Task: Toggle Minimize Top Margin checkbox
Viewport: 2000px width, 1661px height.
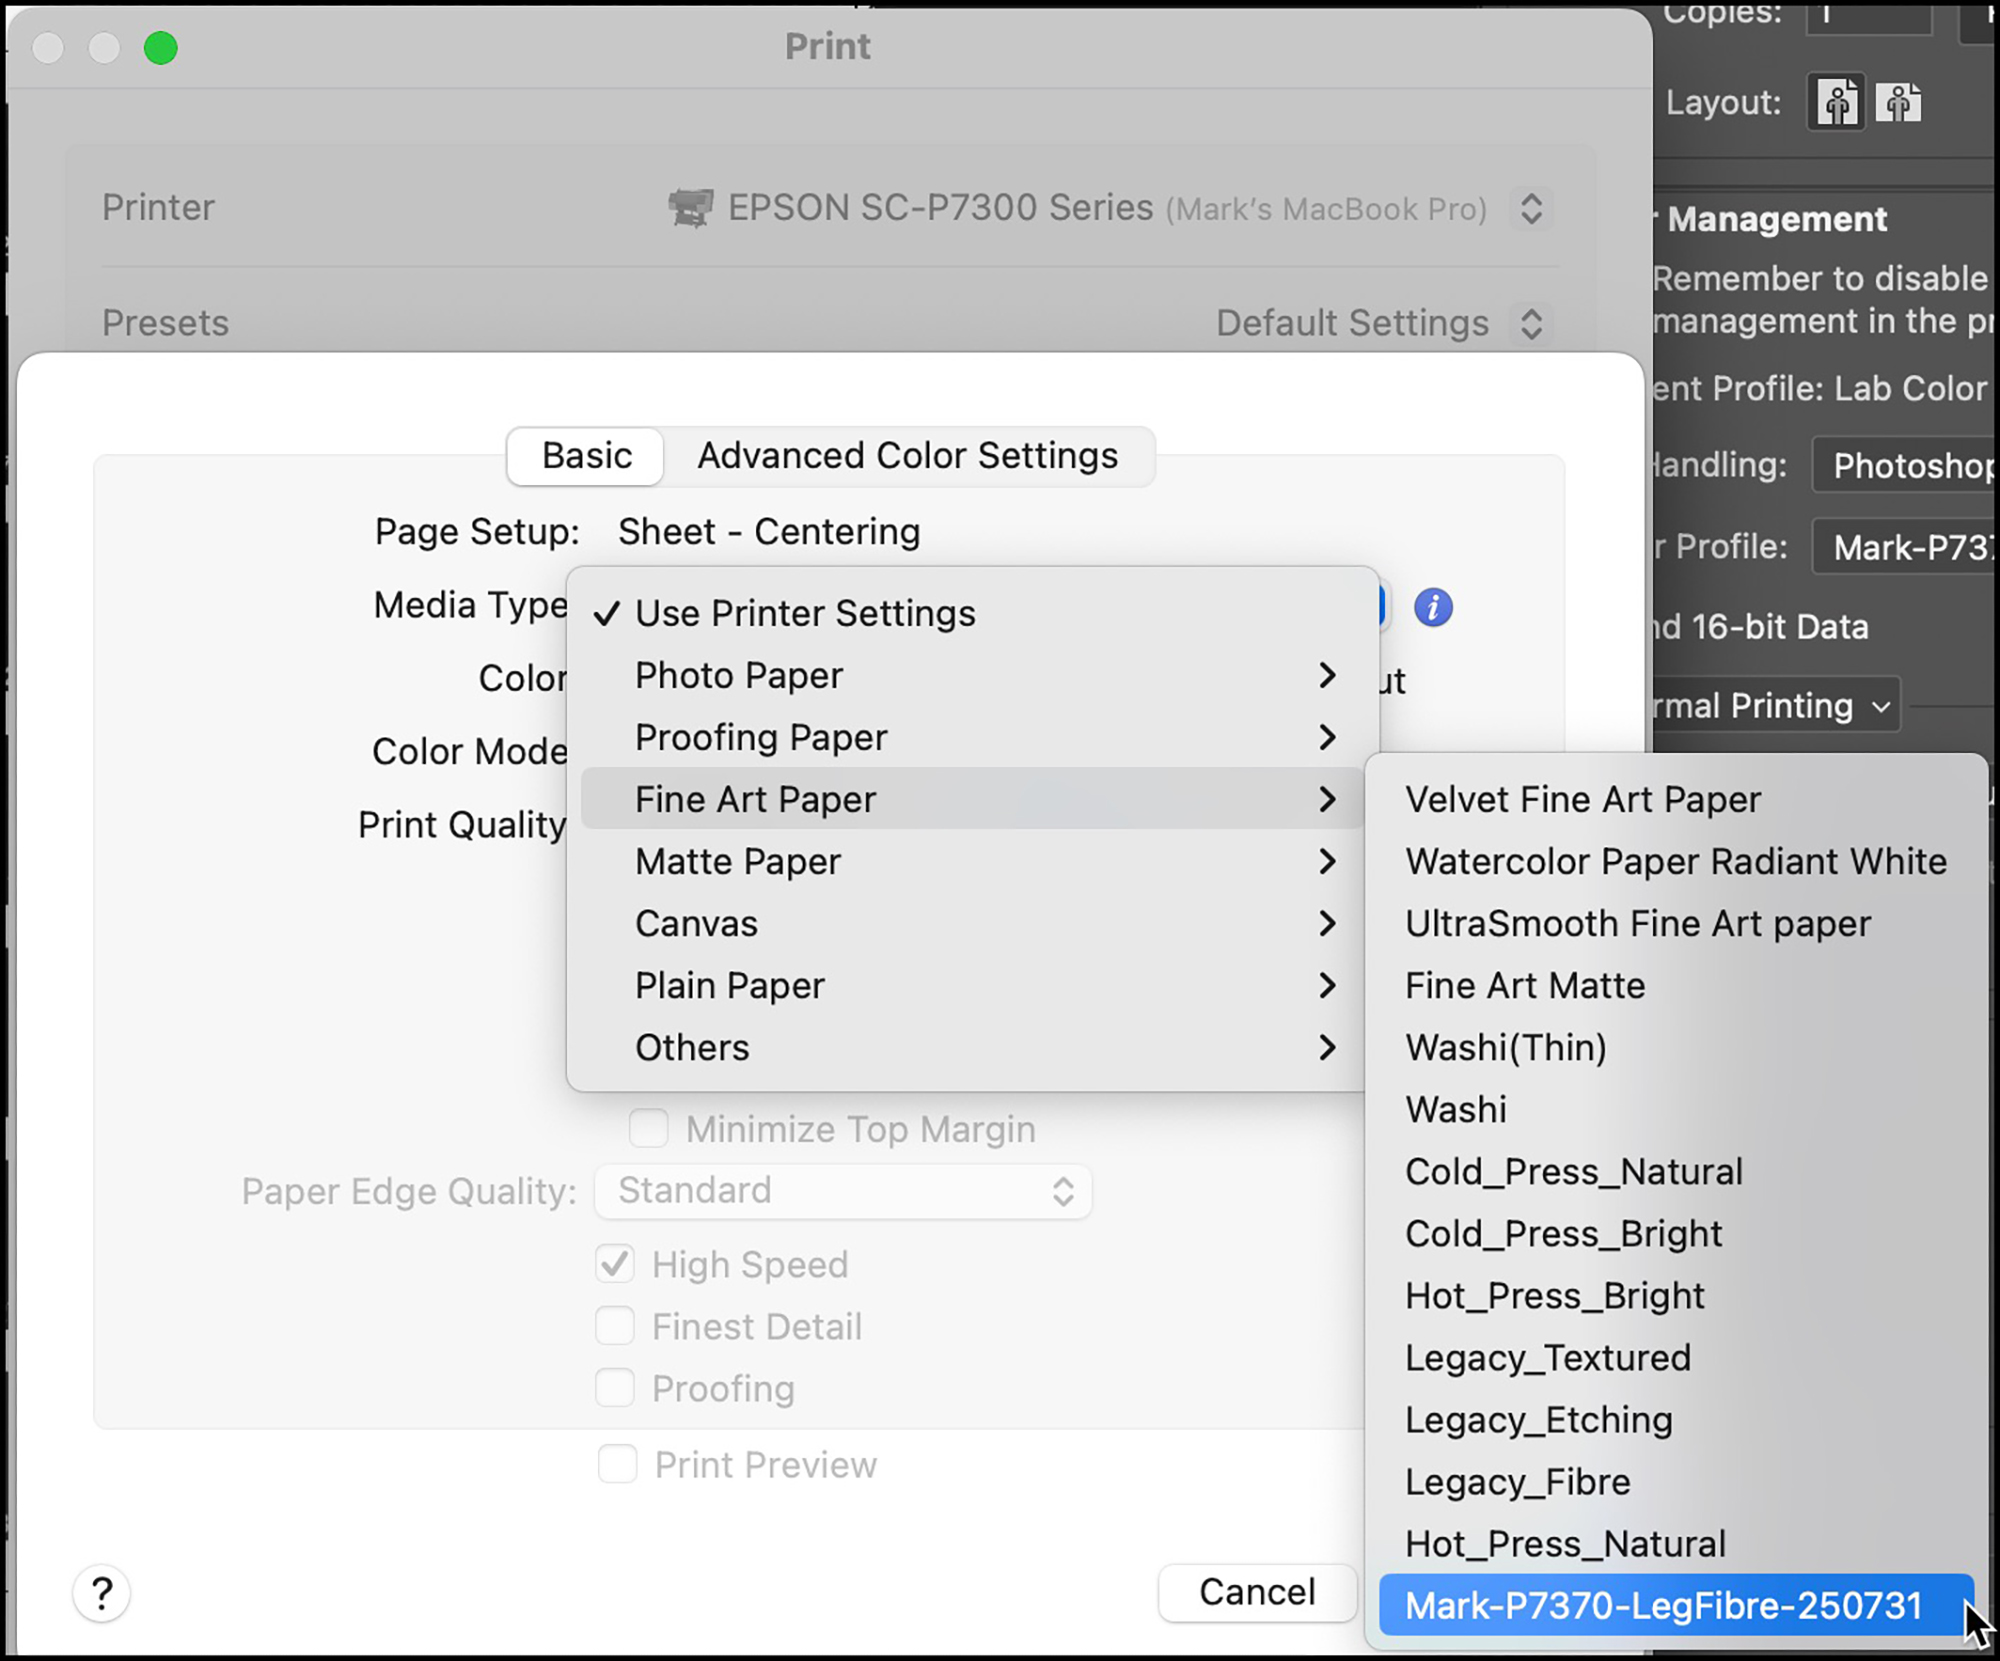Action: pyautogui.click(x=648, y=1129)
